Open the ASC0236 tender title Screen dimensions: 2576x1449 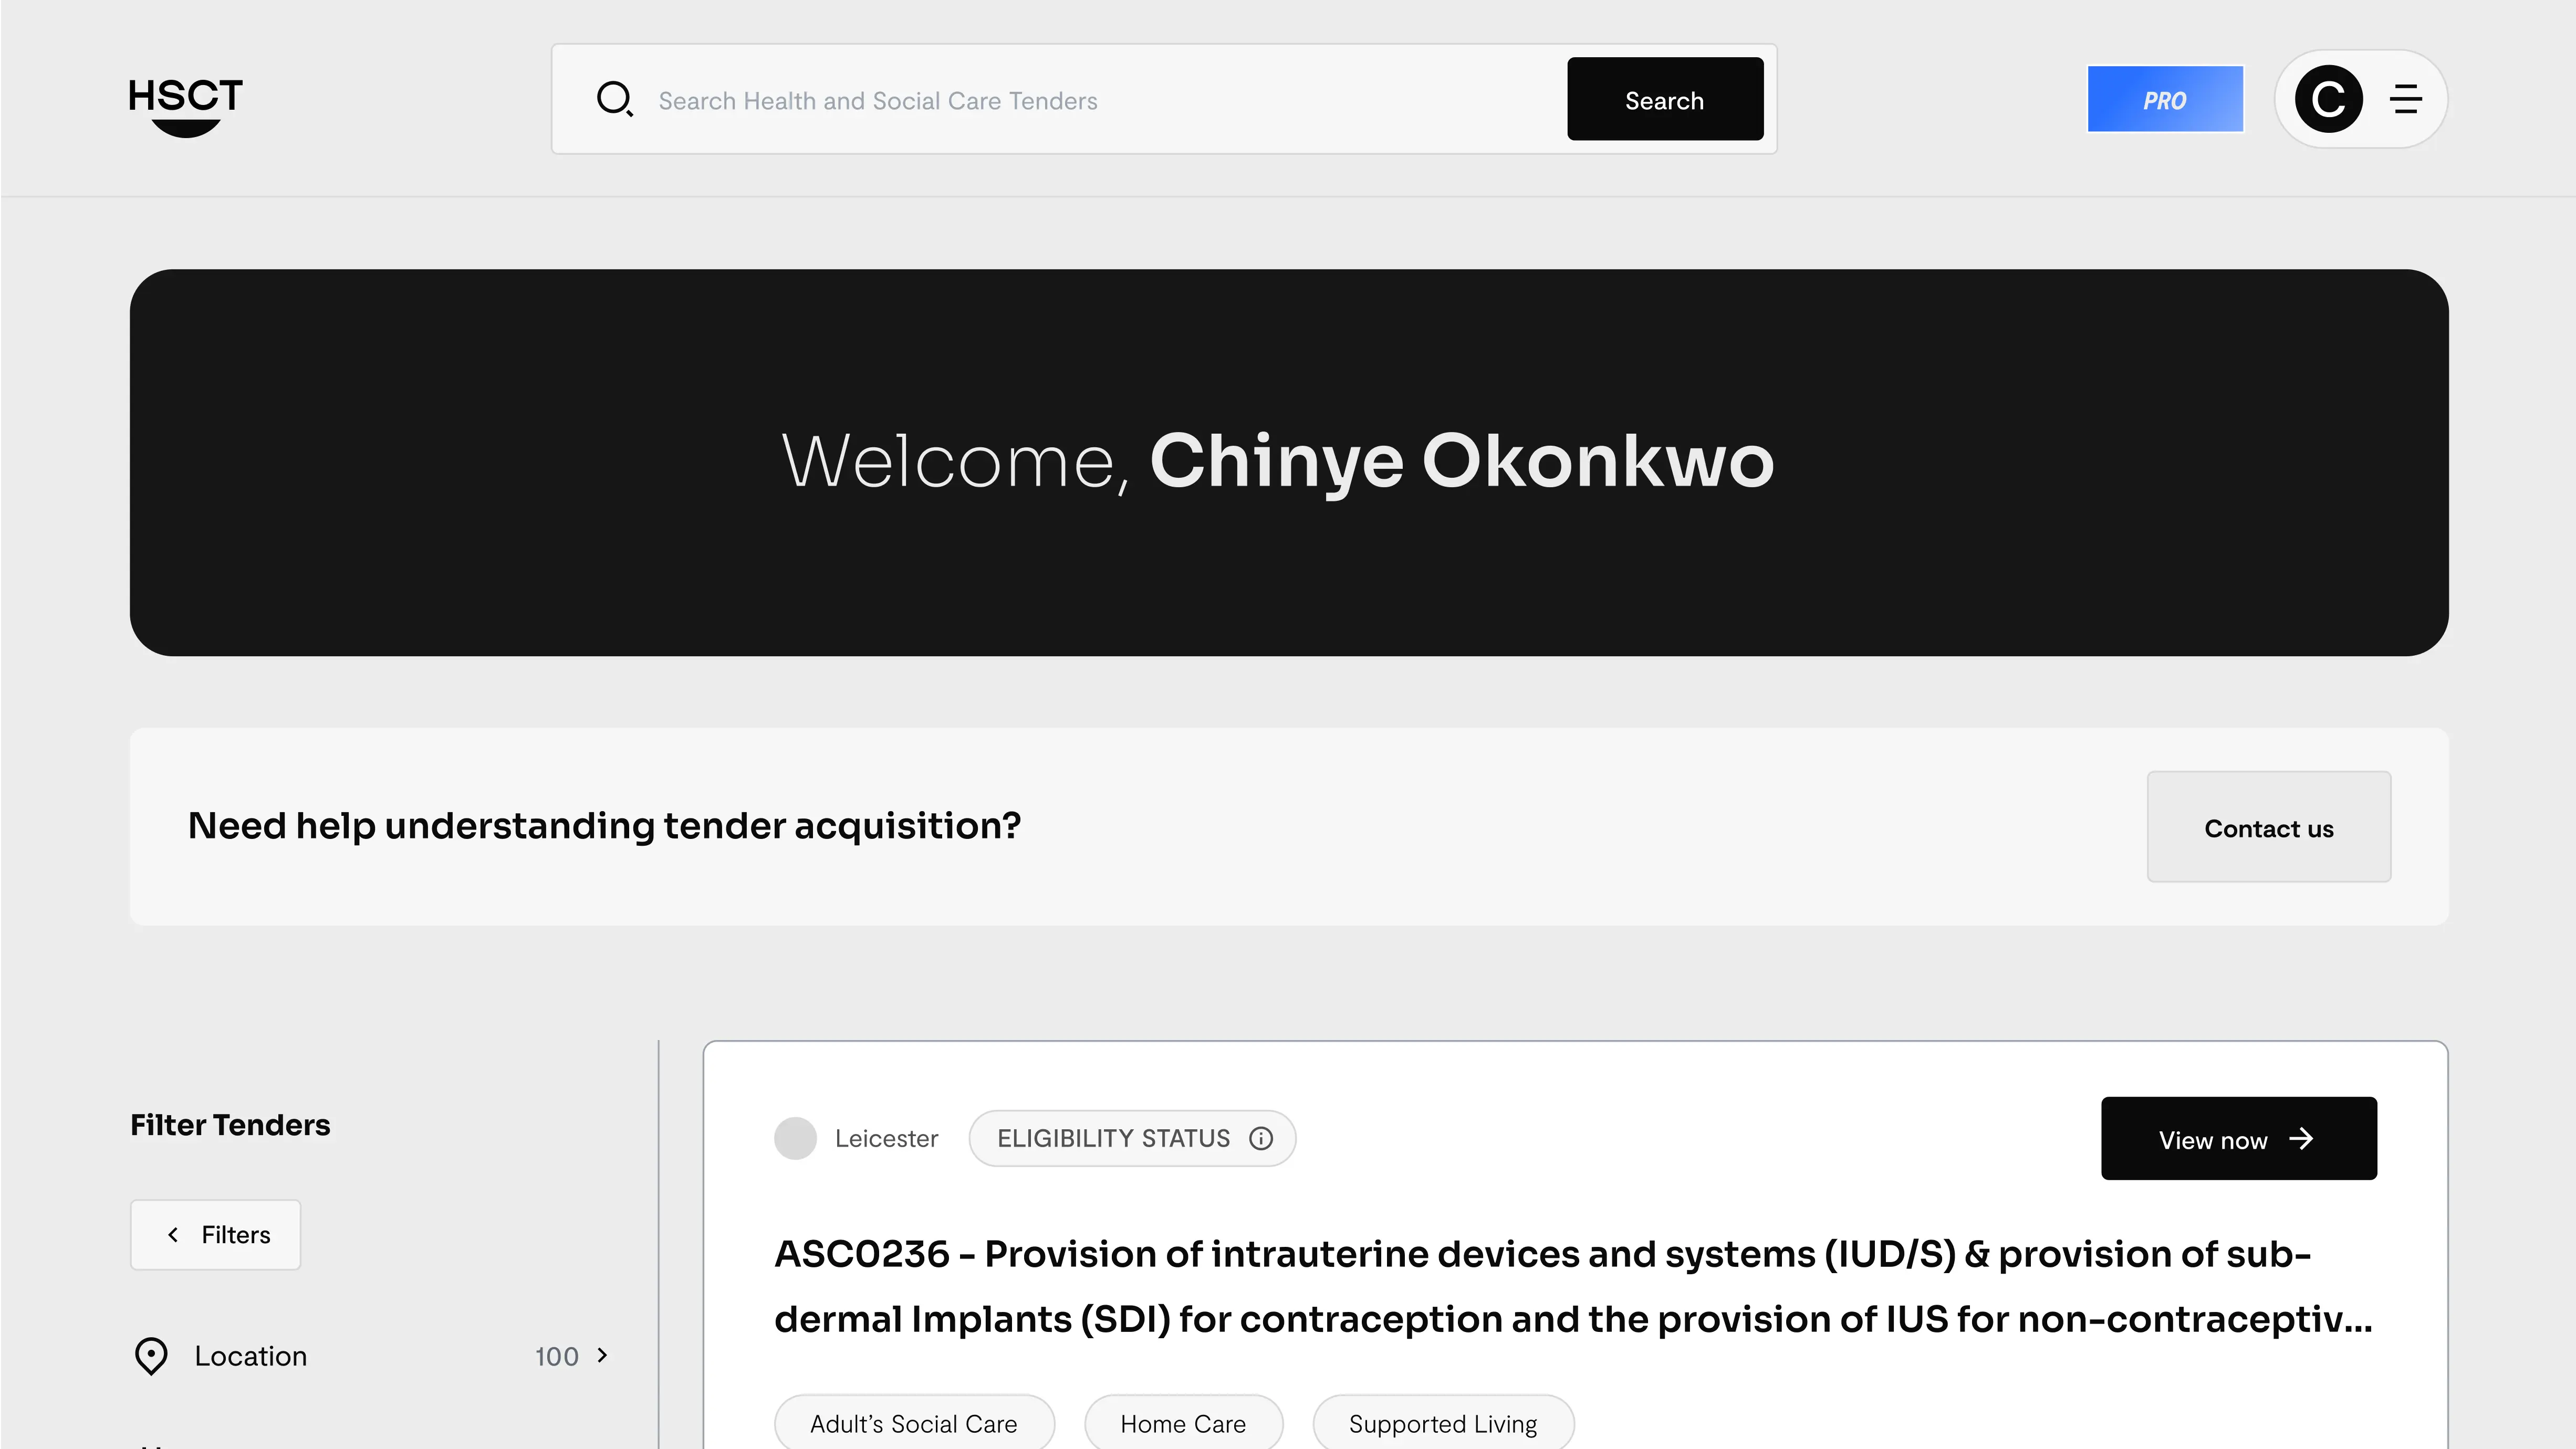[x=1573, y=1286]
